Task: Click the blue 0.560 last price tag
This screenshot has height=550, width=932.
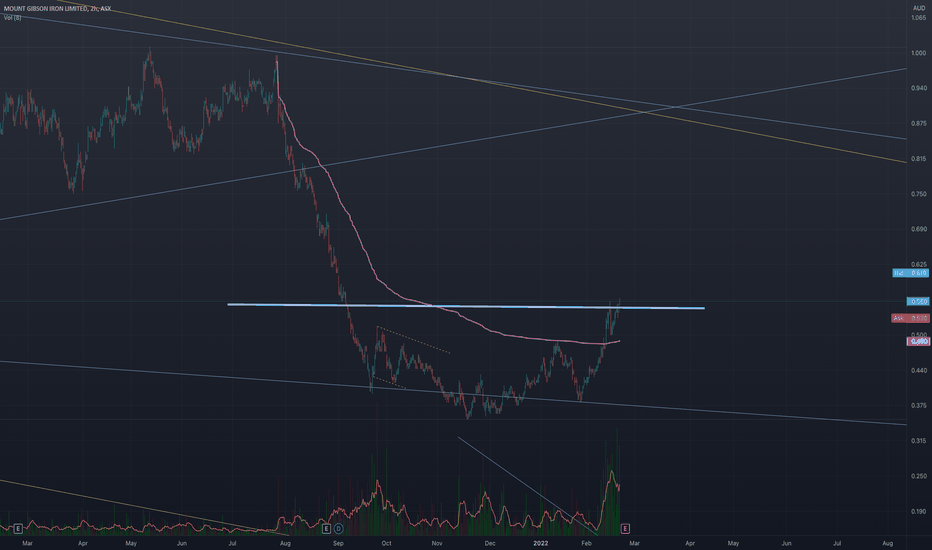Action: (x=918, y=301)
